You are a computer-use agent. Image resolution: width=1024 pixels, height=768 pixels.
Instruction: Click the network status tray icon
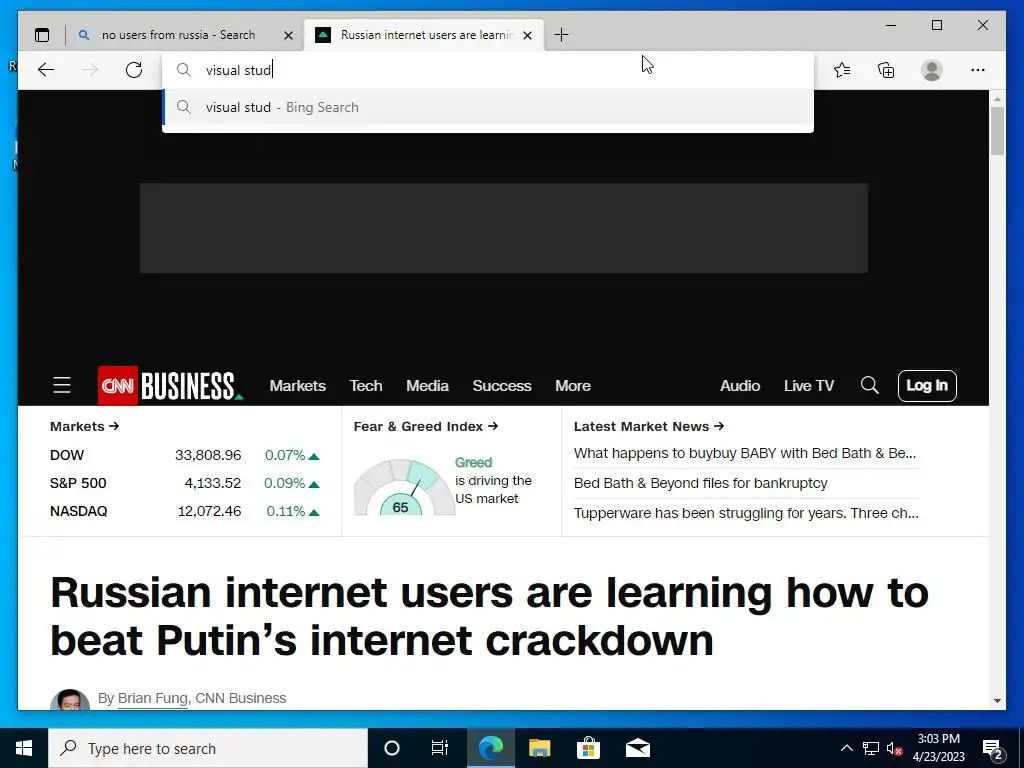pyautogui.click(x=871, y=748)
